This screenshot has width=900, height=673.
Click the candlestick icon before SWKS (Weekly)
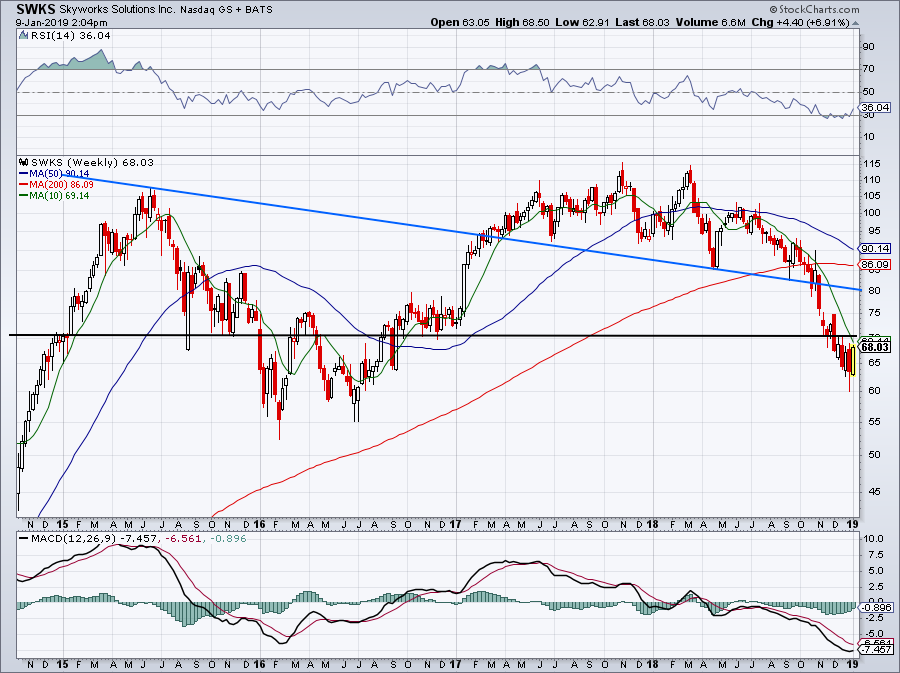(x=24, y=162)
